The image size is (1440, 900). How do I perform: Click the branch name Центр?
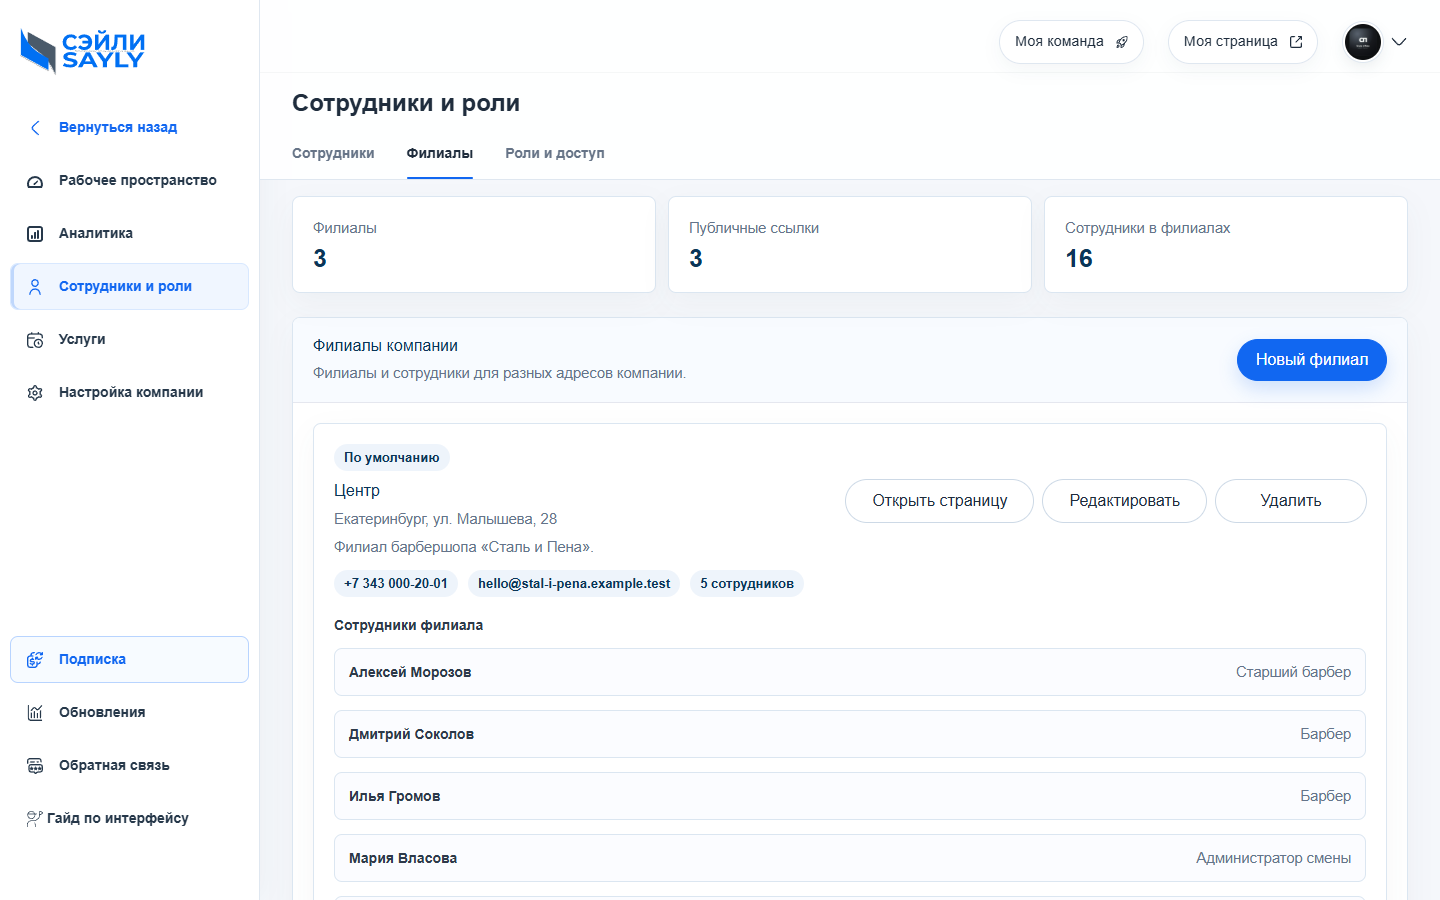click(357, 491)
